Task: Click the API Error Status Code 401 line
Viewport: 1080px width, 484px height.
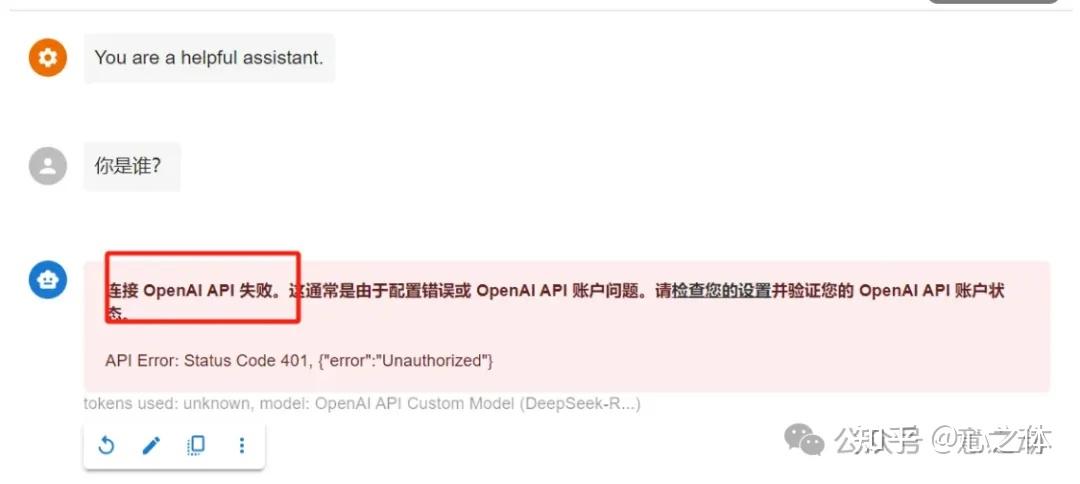Action: 299,360
